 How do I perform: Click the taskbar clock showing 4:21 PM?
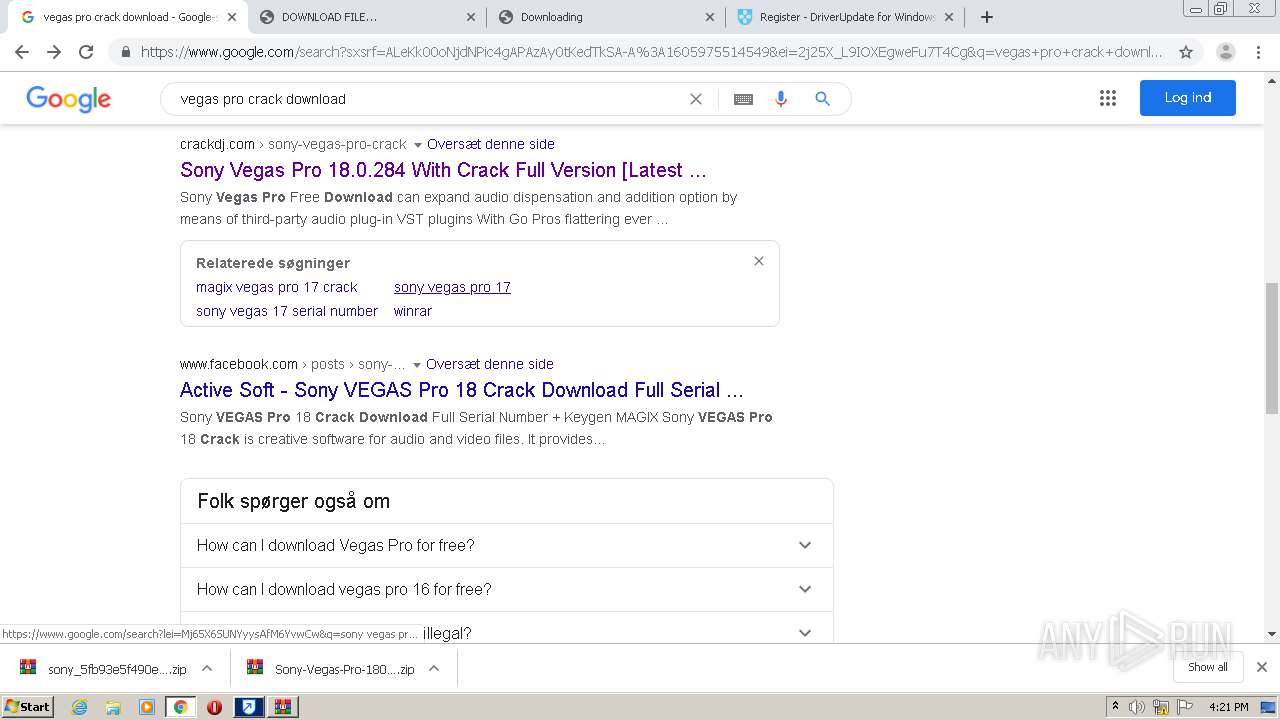pyautogui.click(x=1229, y=707)
